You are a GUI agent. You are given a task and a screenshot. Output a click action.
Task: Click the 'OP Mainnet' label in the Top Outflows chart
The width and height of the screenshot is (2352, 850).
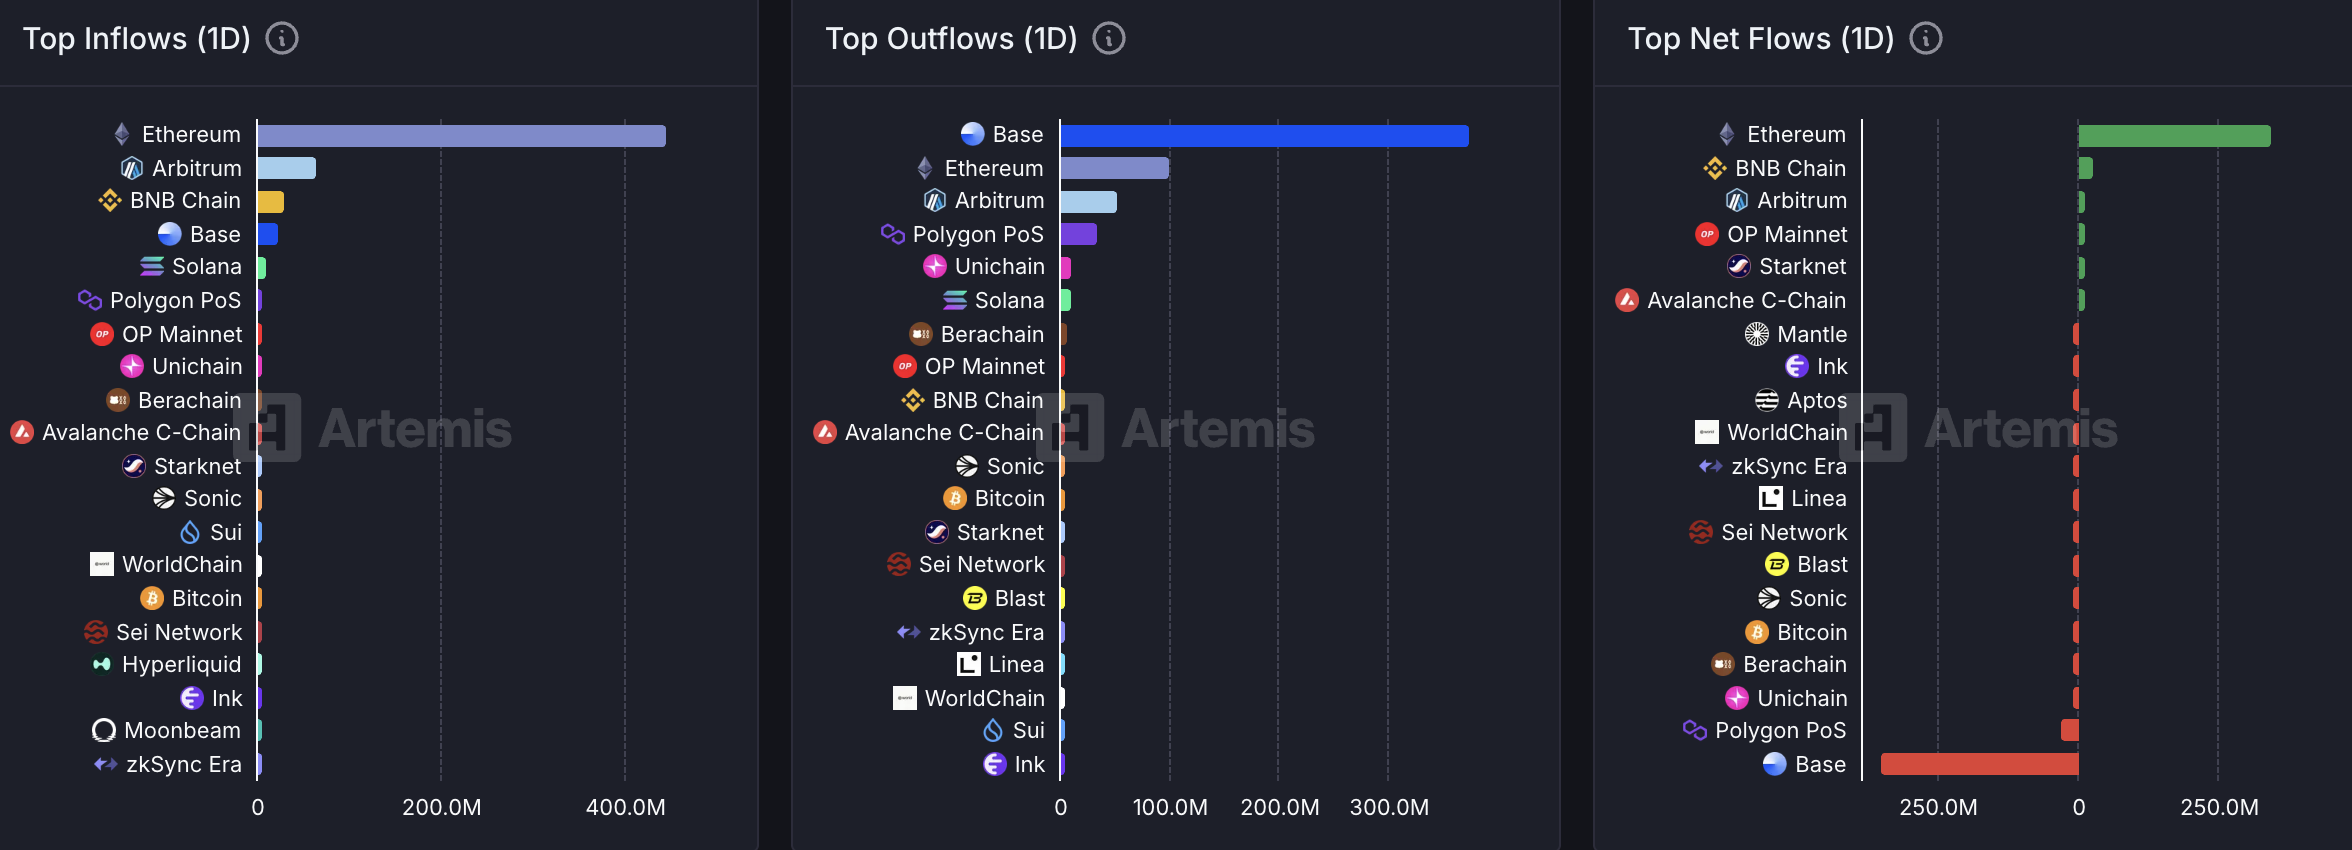[x=985, y=366]
